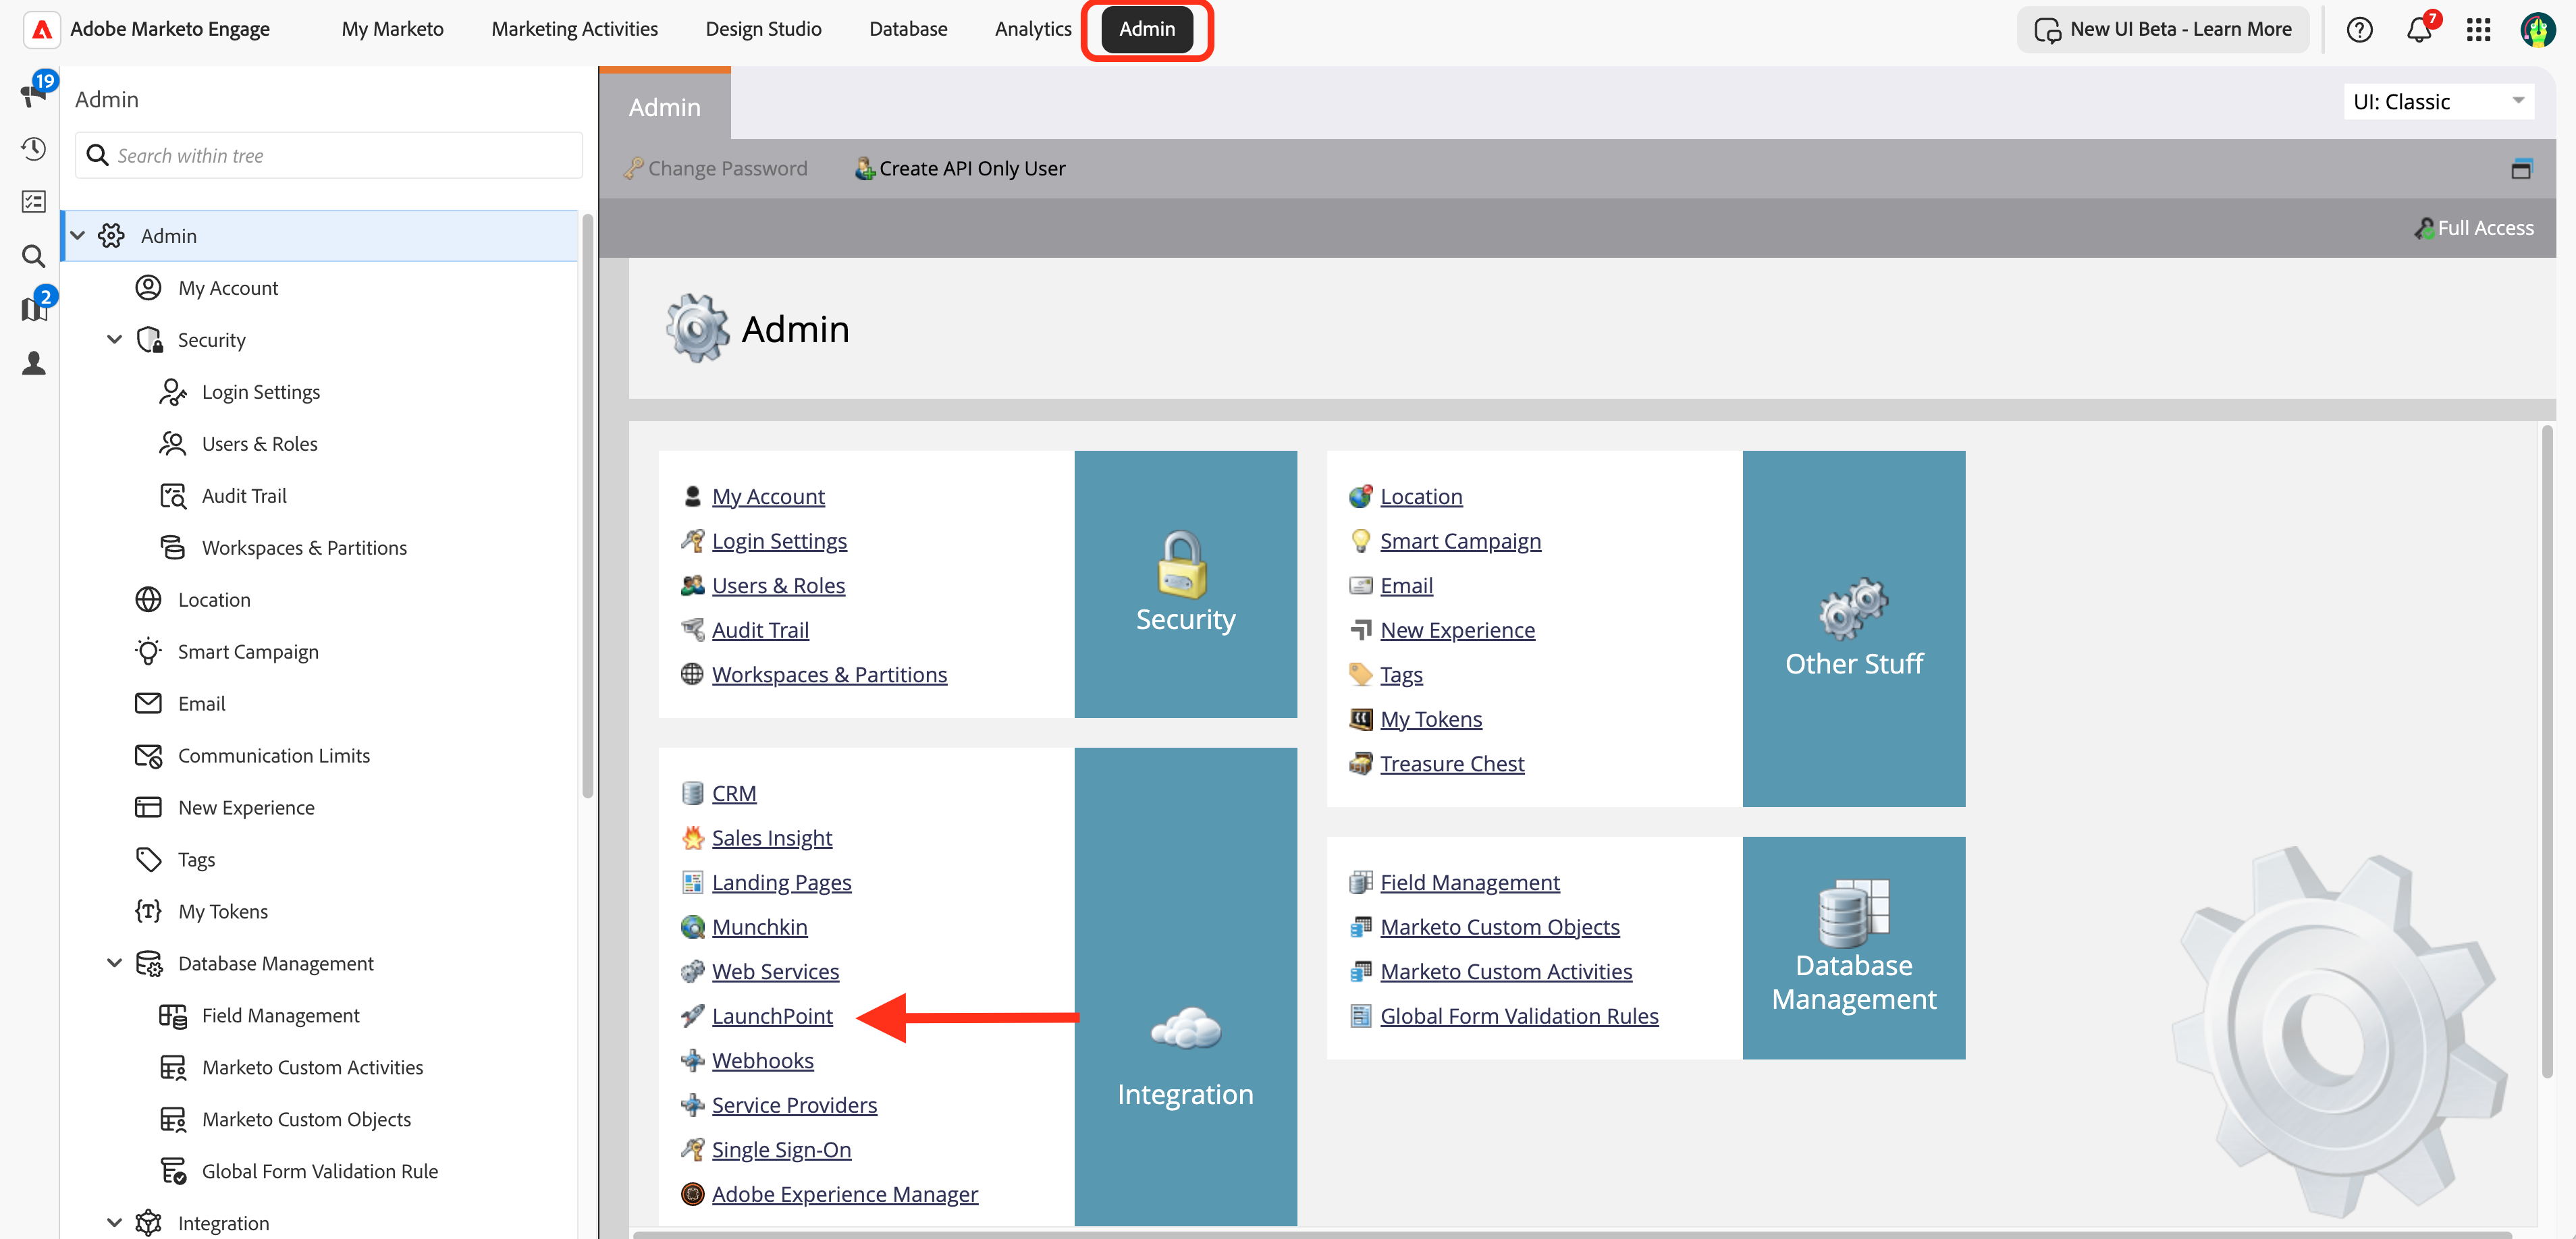This screenshot has width=2576, height=1239.
Task: Click the Munchkin globe icon
Action: click(x=692, y=927)
